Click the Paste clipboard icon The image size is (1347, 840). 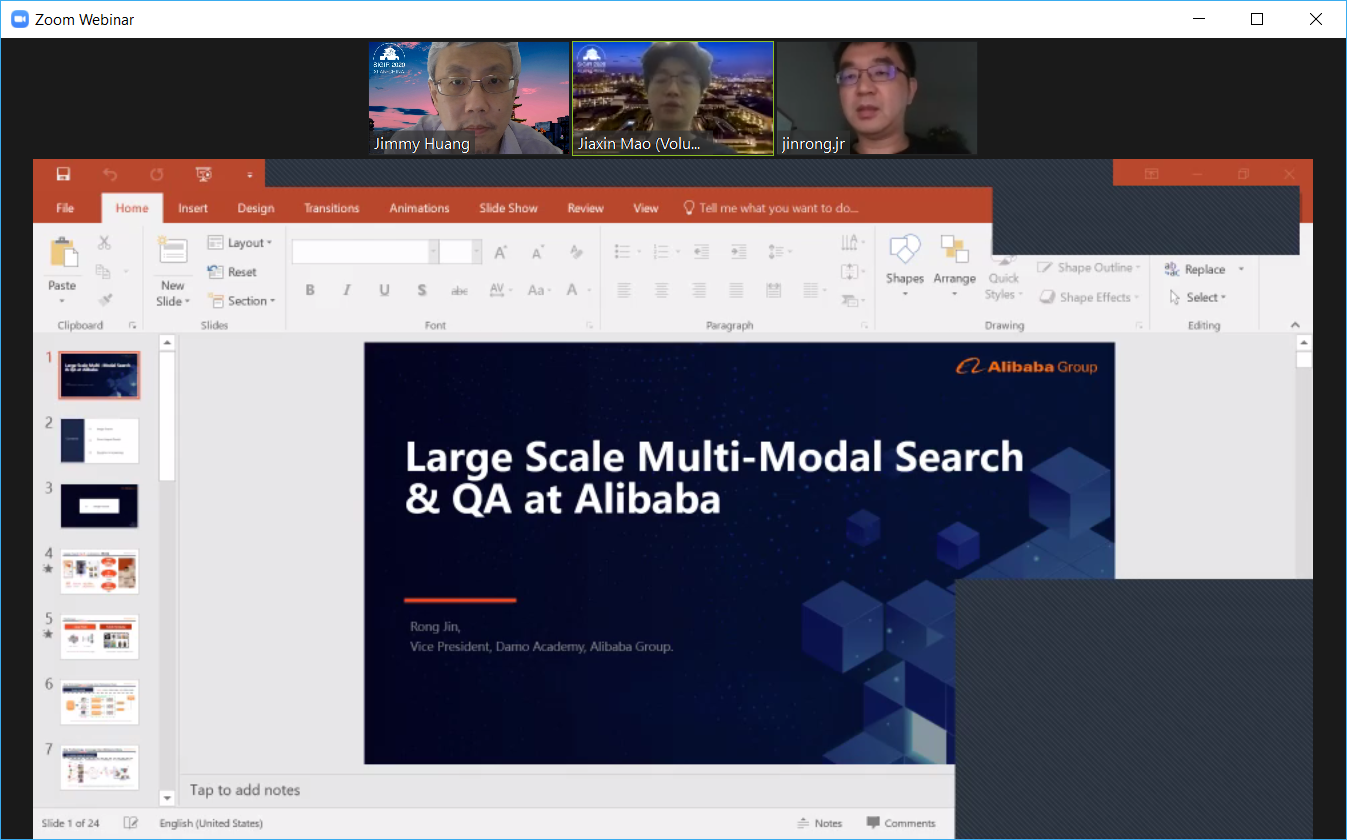[x=62, y=254]
